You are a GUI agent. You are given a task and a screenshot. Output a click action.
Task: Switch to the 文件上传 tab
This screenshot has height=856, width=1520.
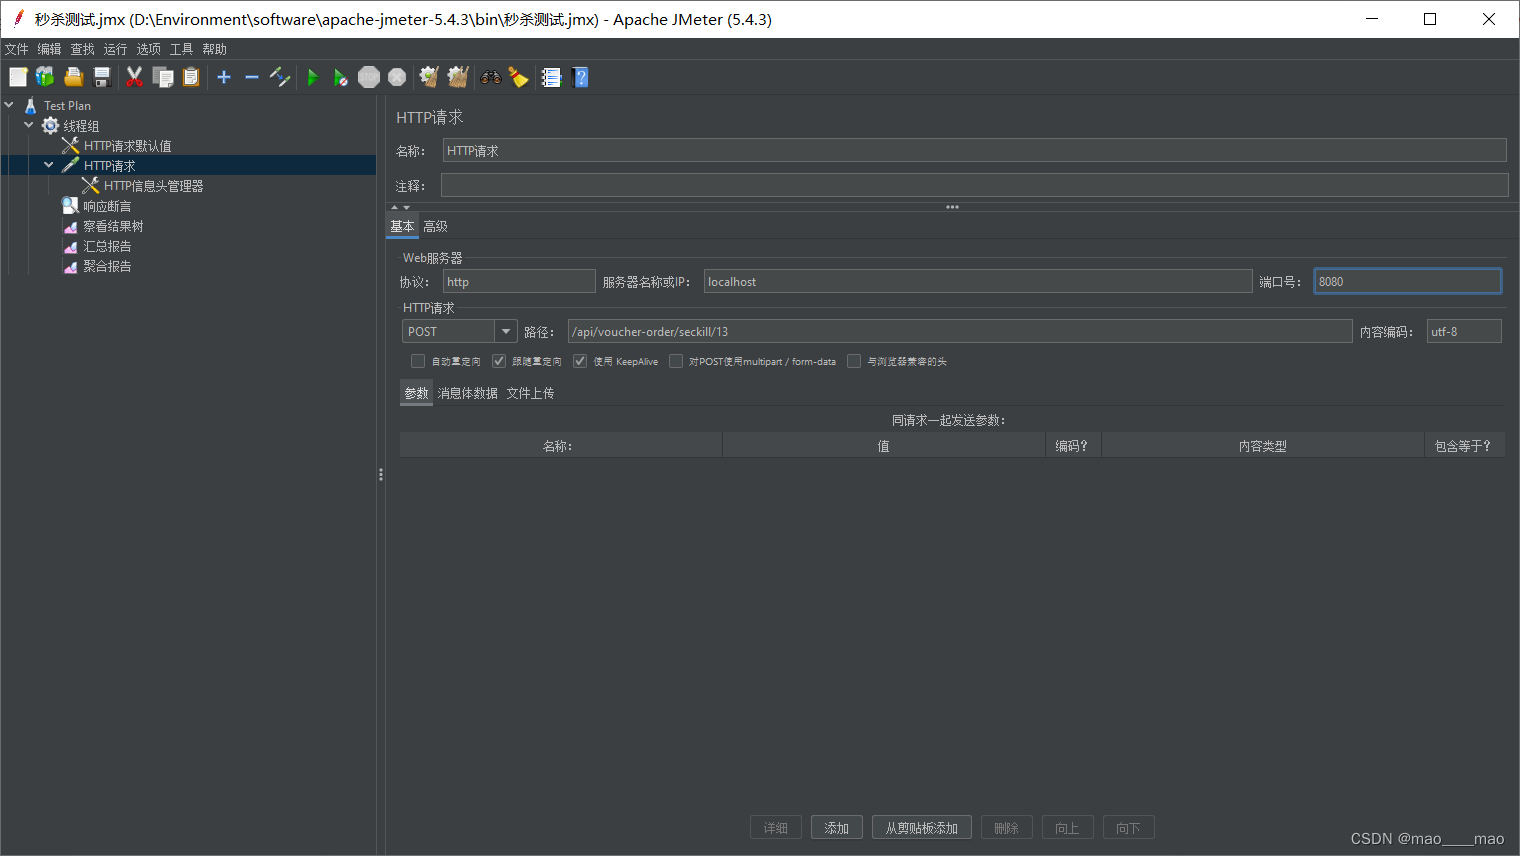[530, 393]
